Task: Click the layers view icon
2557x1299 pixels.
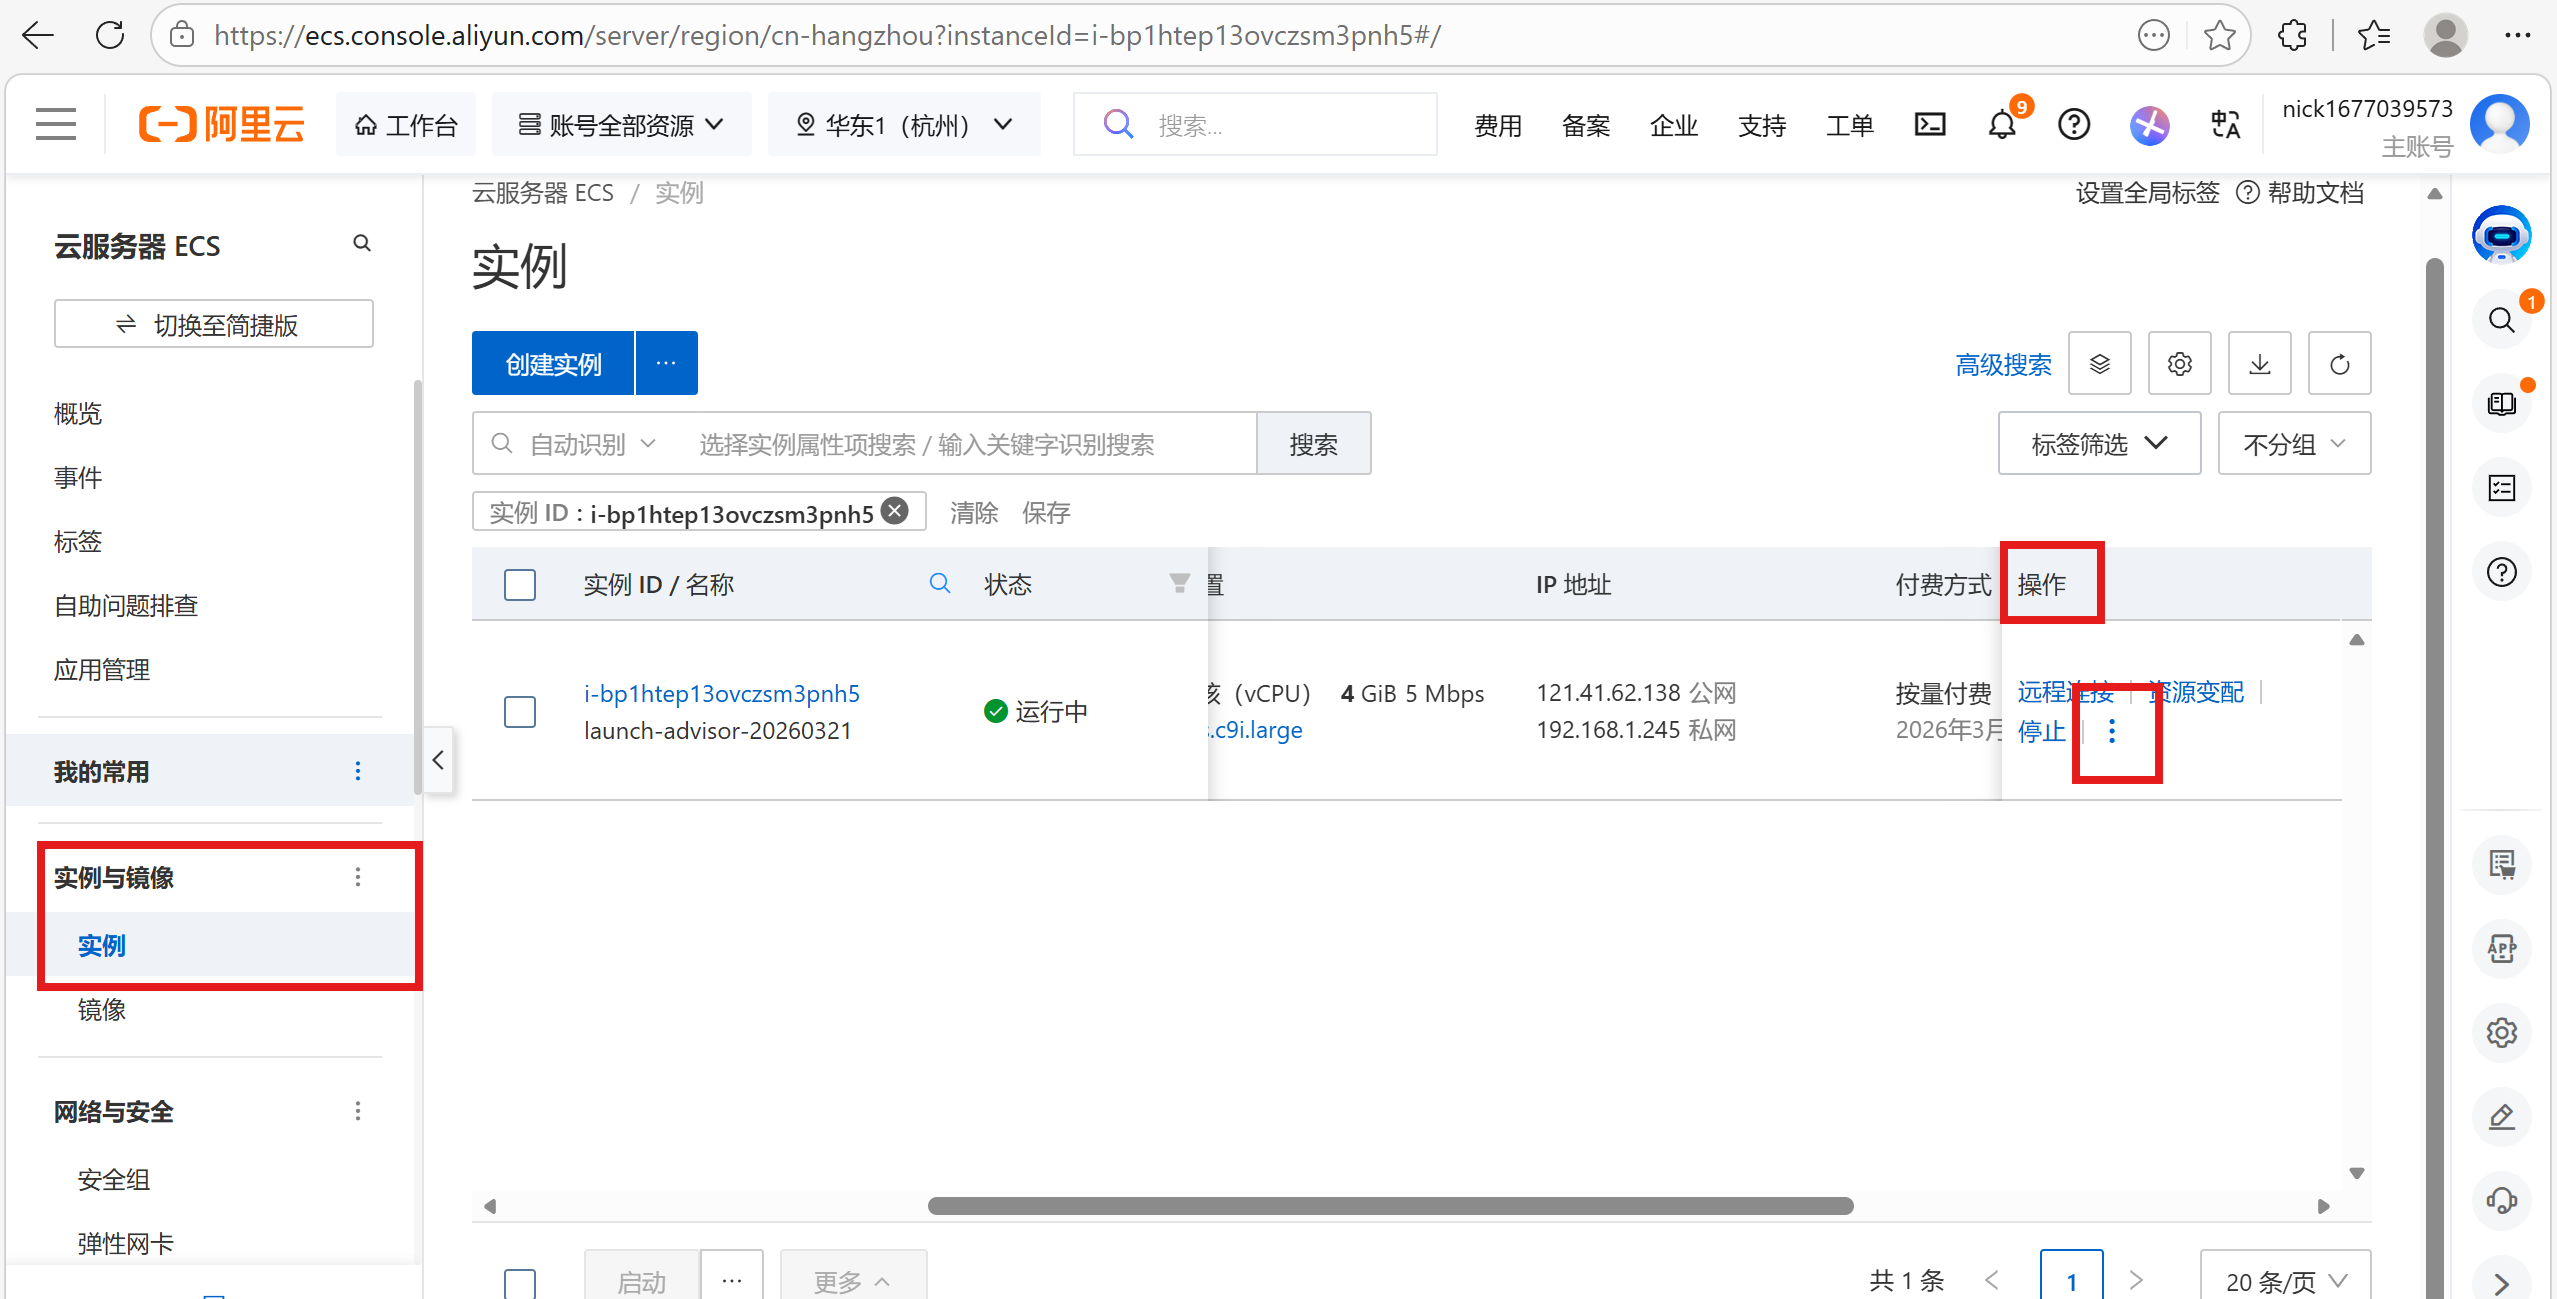Action: pos(2099,364)
